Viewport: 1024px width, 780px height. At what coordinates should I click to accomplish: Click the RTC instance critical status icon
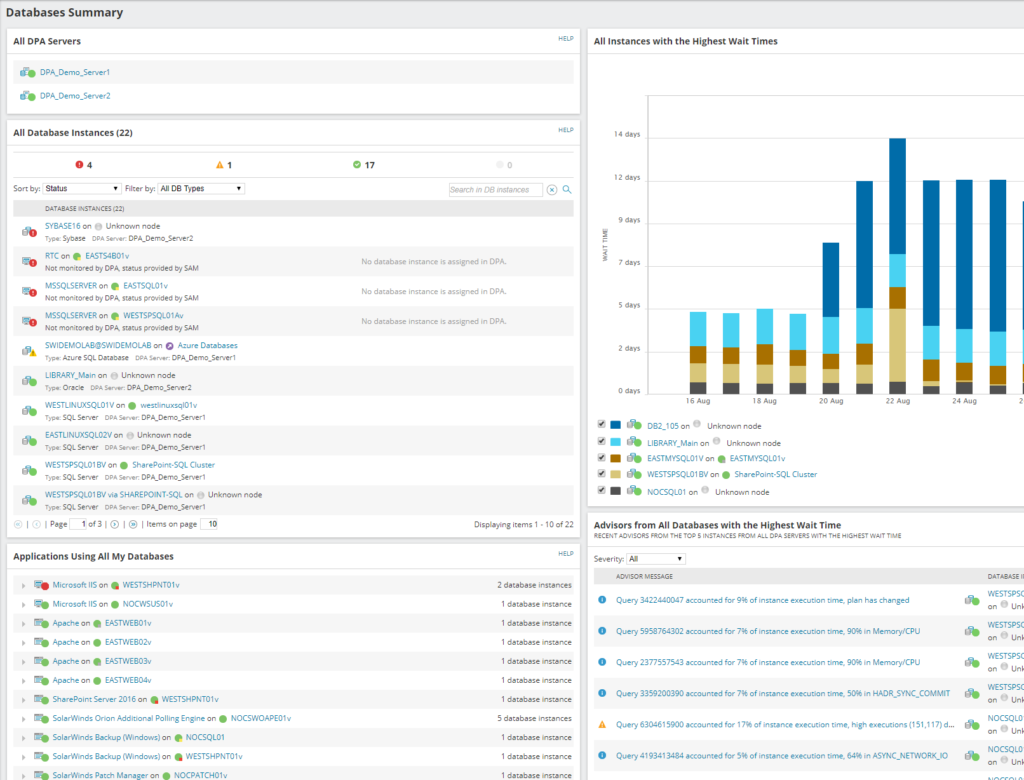(29, 261)
